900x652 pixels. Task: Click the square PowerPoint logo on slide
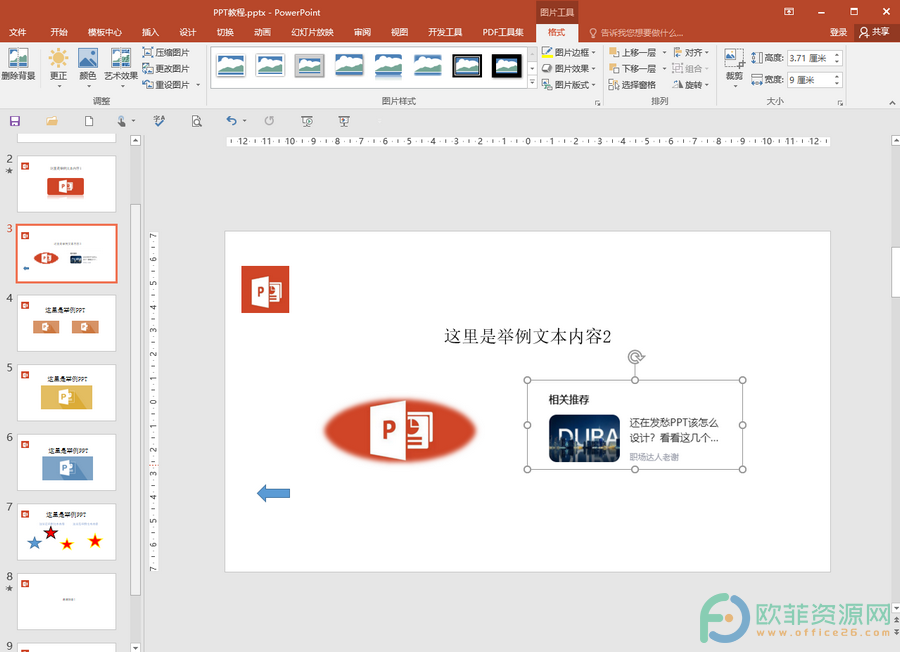click(x=265, y=289)
